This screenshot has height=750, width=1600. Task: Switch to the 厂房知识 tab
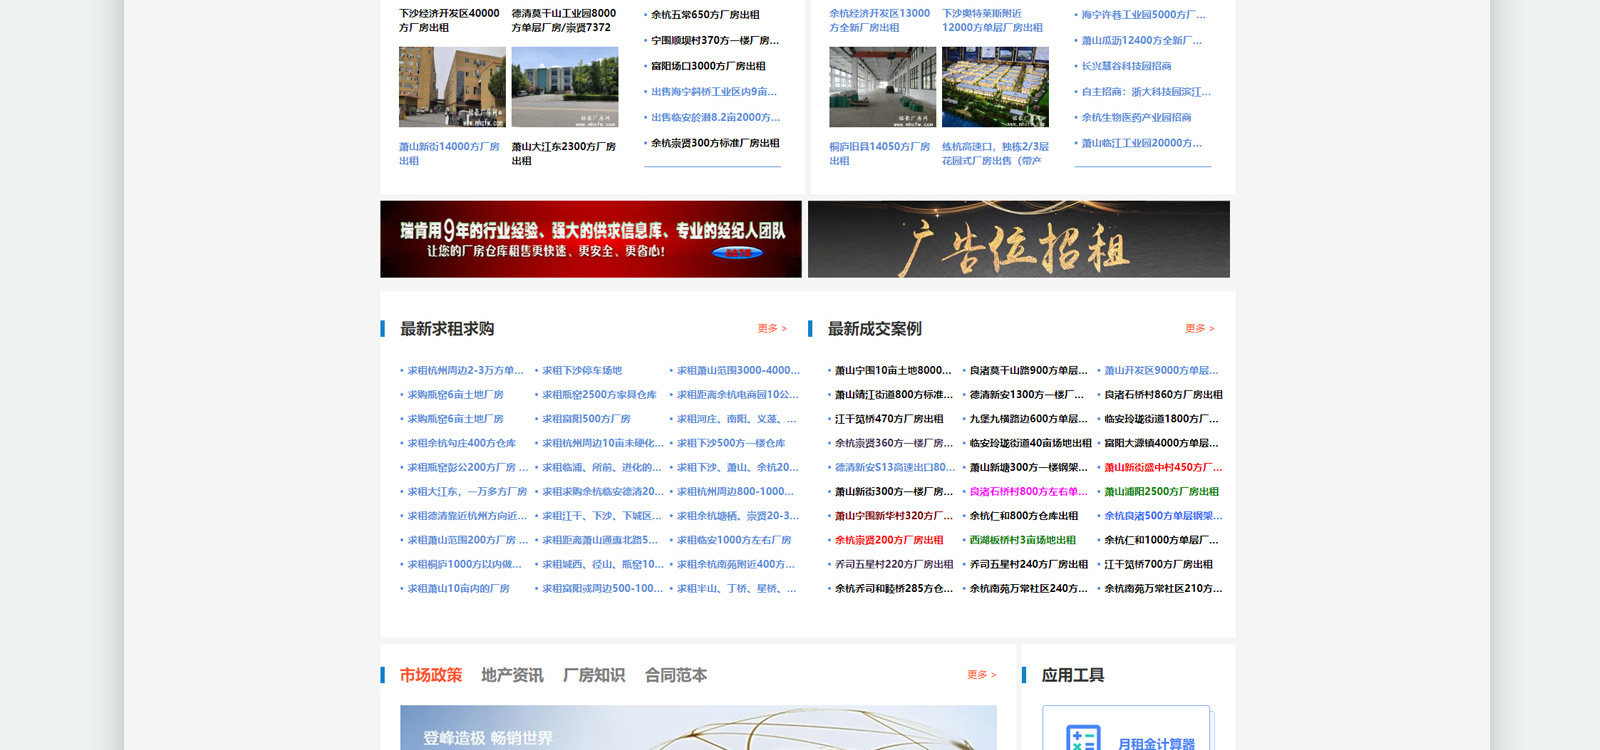594,675
